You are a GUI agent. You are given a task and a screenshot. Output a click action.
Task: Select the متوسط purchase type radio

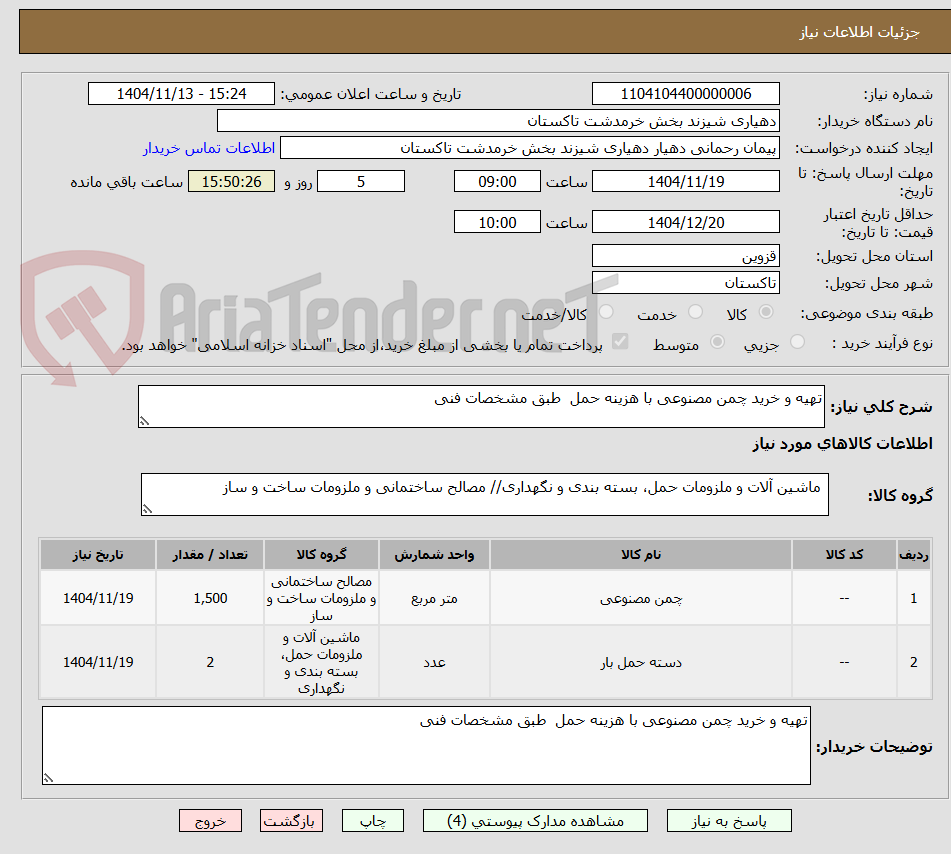[x=717, y=342]
